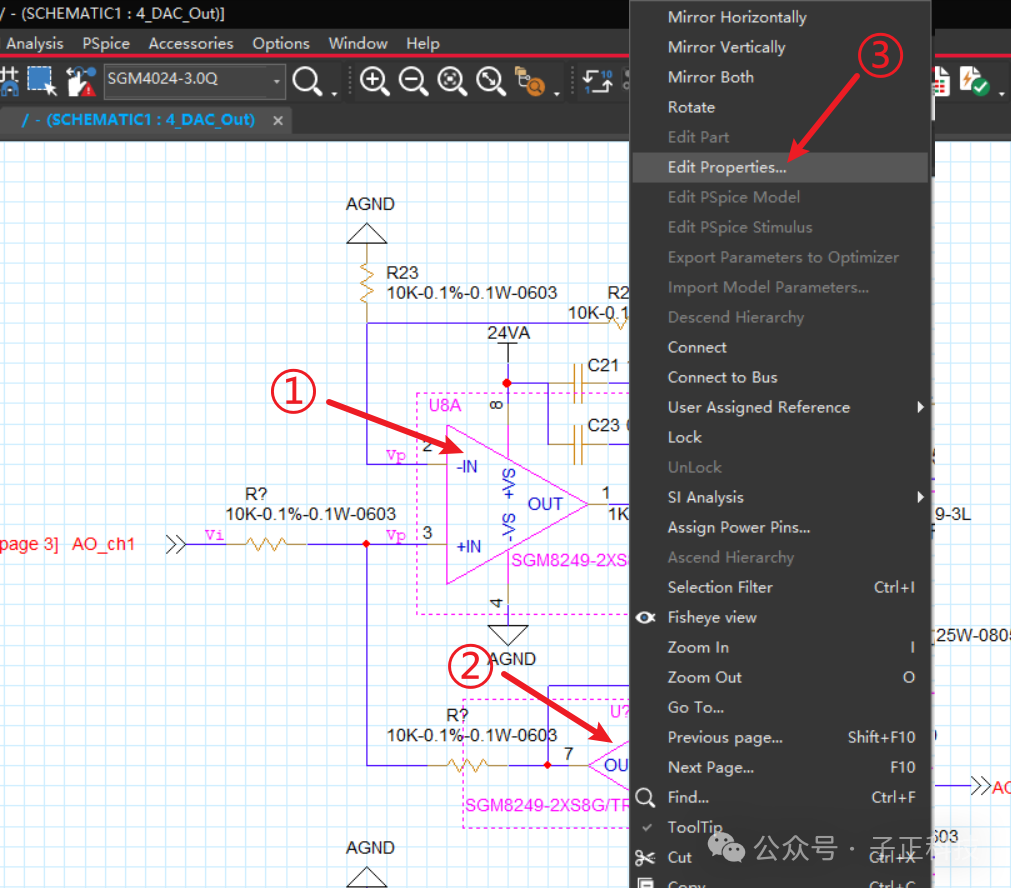Choose Find... in the context menu
Screen dimensions: 1011x888
pos(780,797)
